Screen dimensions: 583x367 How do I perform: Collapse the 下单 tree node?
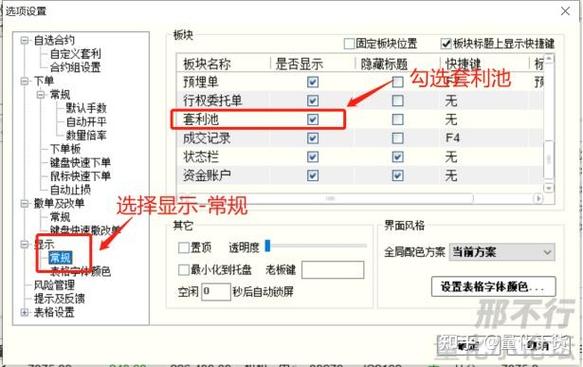pyautogui.click(x=25, y=81)
